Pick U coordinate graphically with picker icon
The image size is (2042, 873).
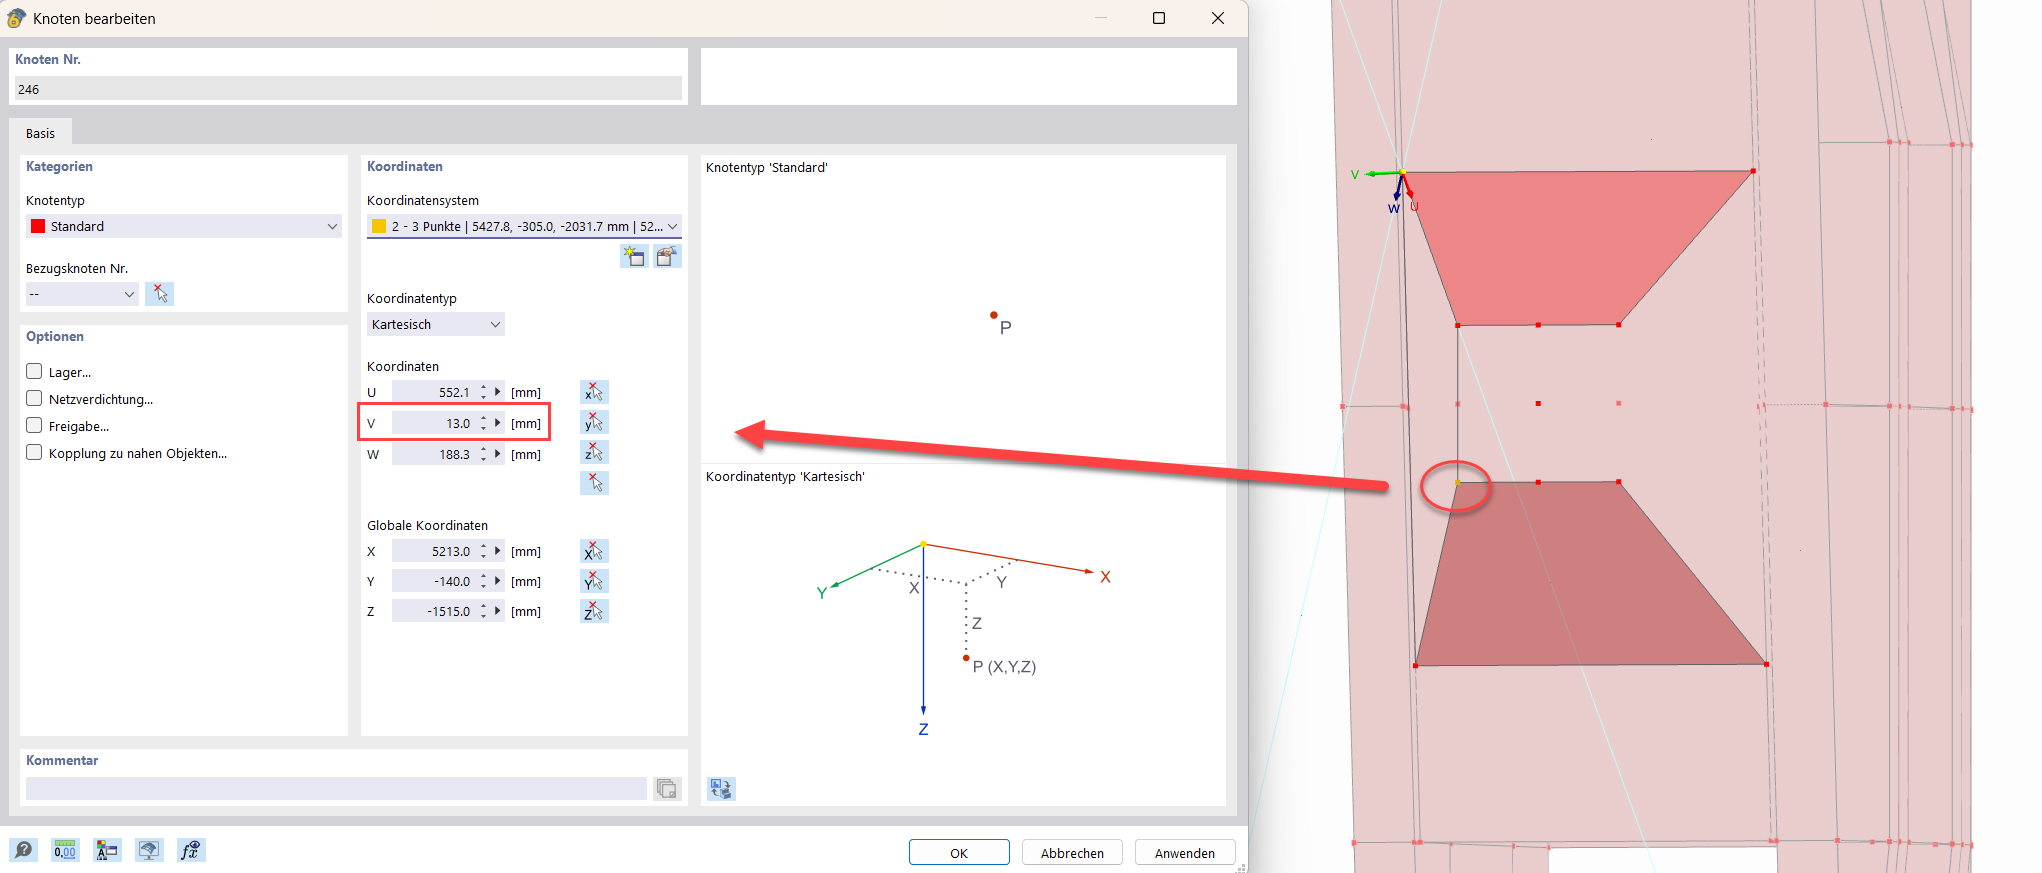coord(594,392)
